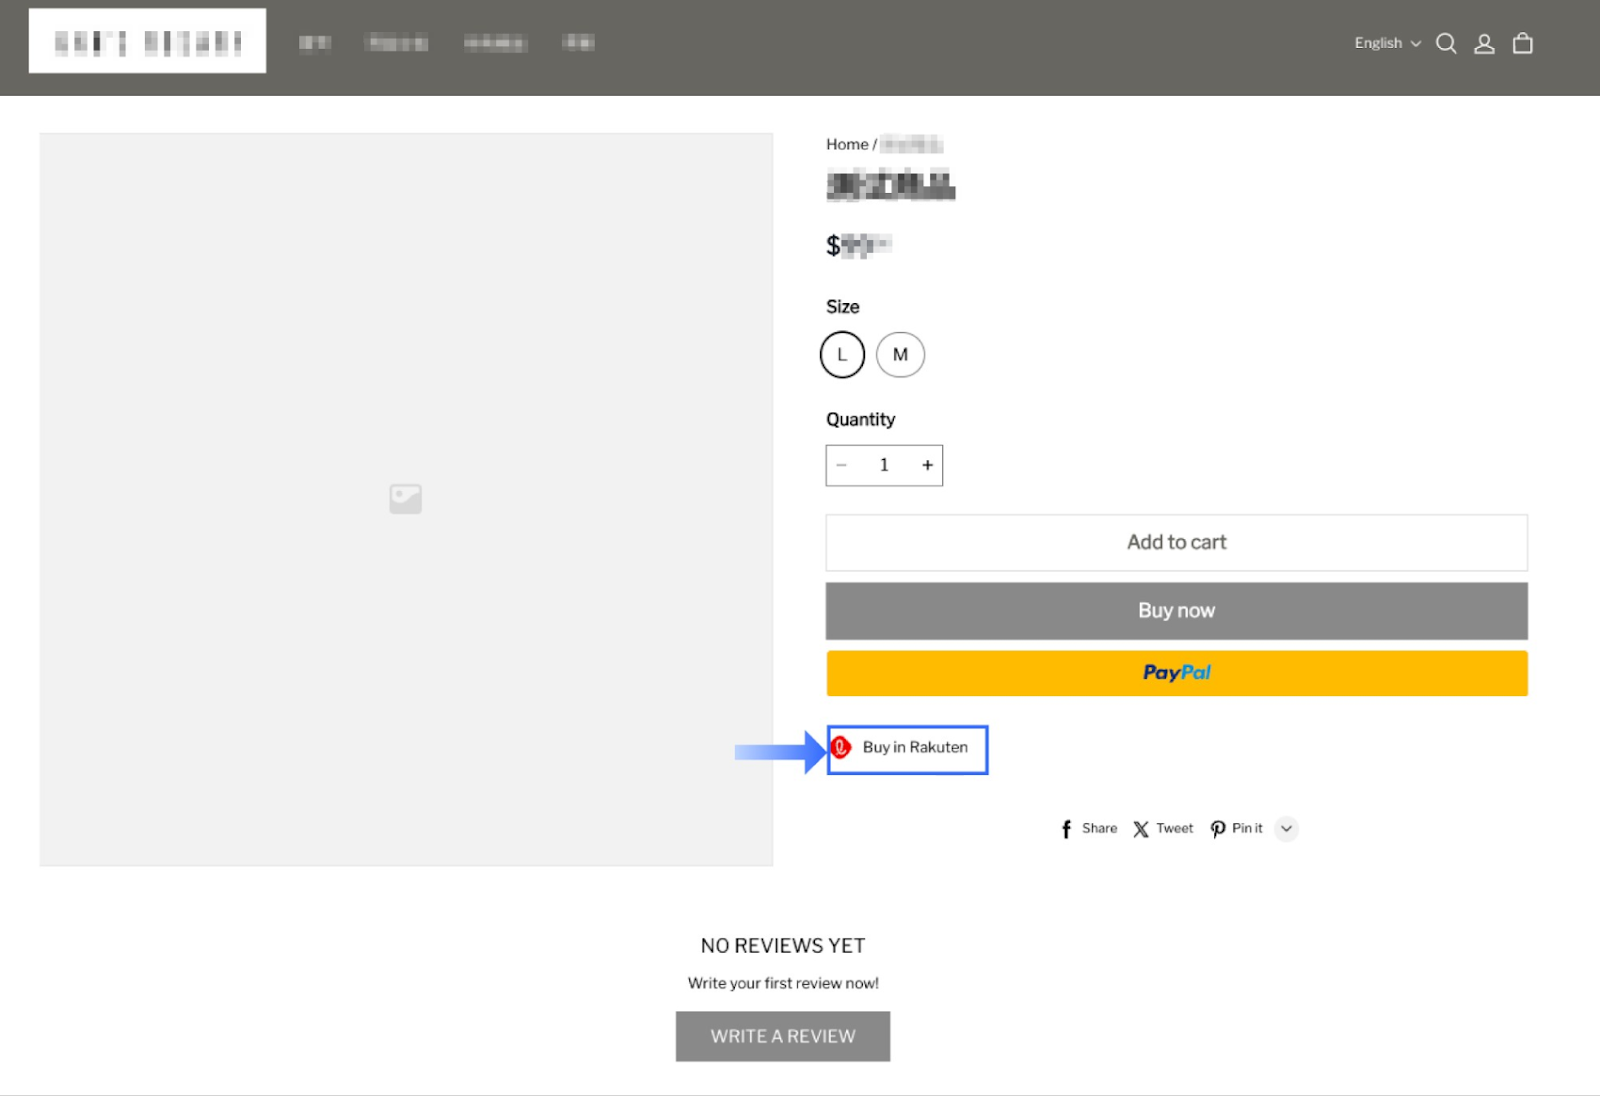Checkout with PayPal

[x=1176, y=672]
